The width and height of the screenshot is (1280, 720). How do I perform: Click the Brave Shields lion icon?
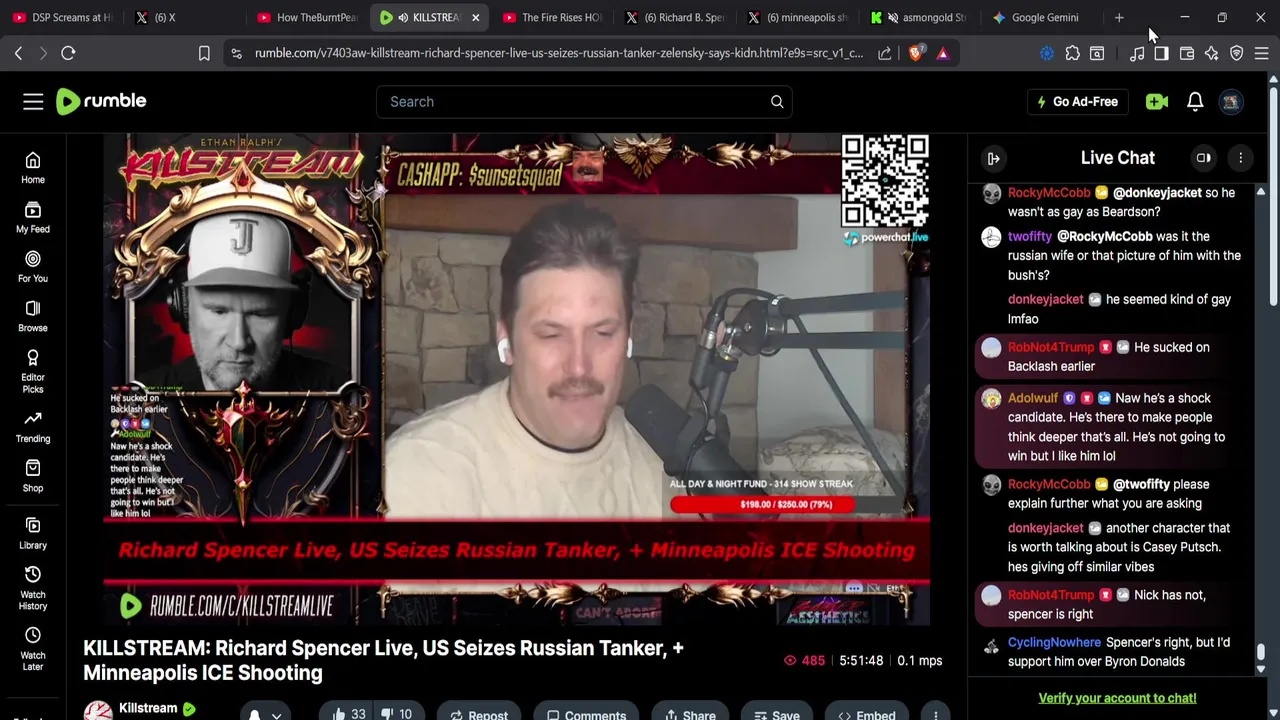click(x=915, y=53)
